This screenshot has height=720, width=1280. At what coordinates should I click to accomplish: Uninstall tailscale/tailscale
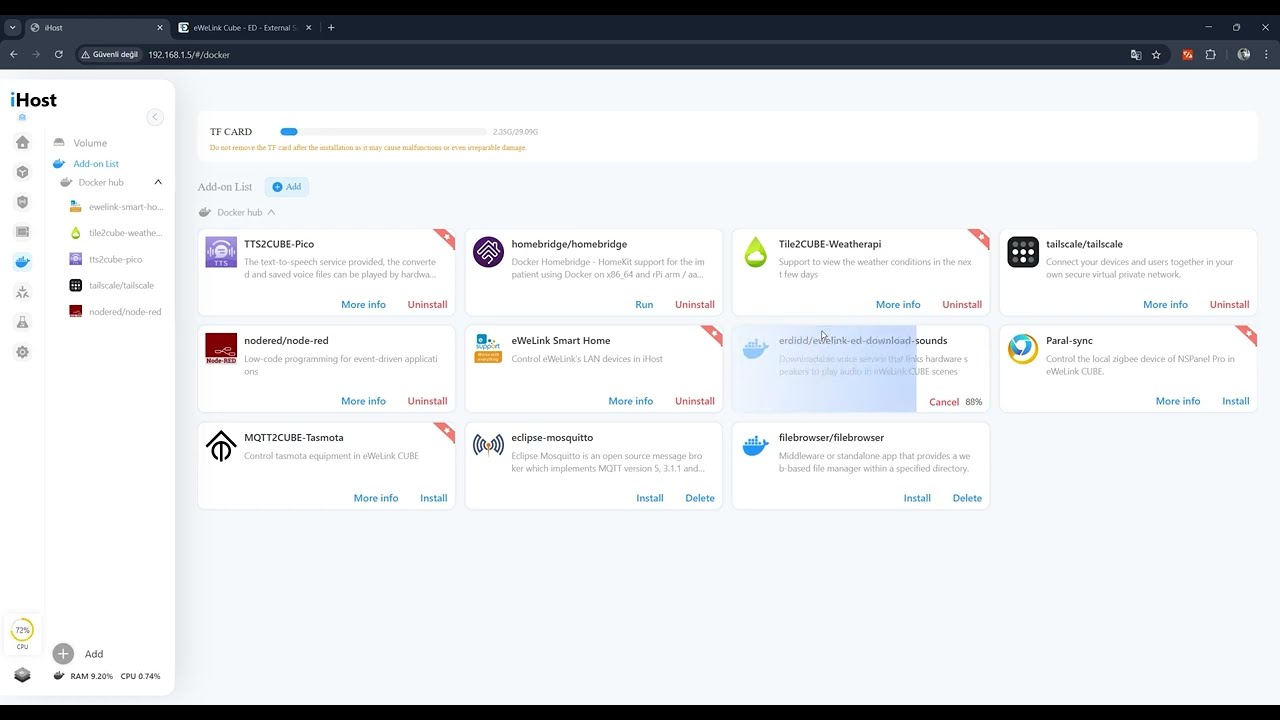(x=1229, y=305)
